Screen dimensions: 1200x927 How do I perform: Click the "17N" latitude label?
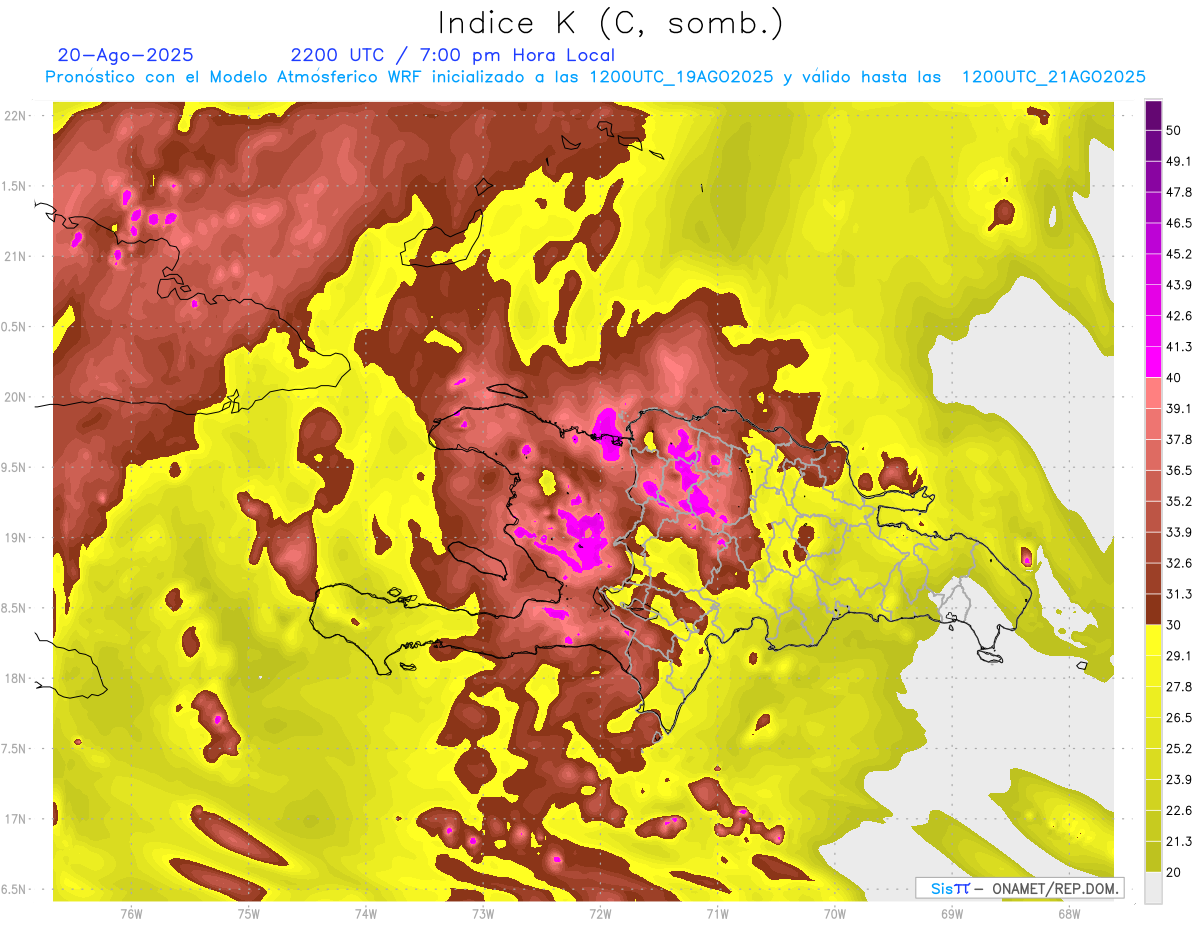pos(15,819)
